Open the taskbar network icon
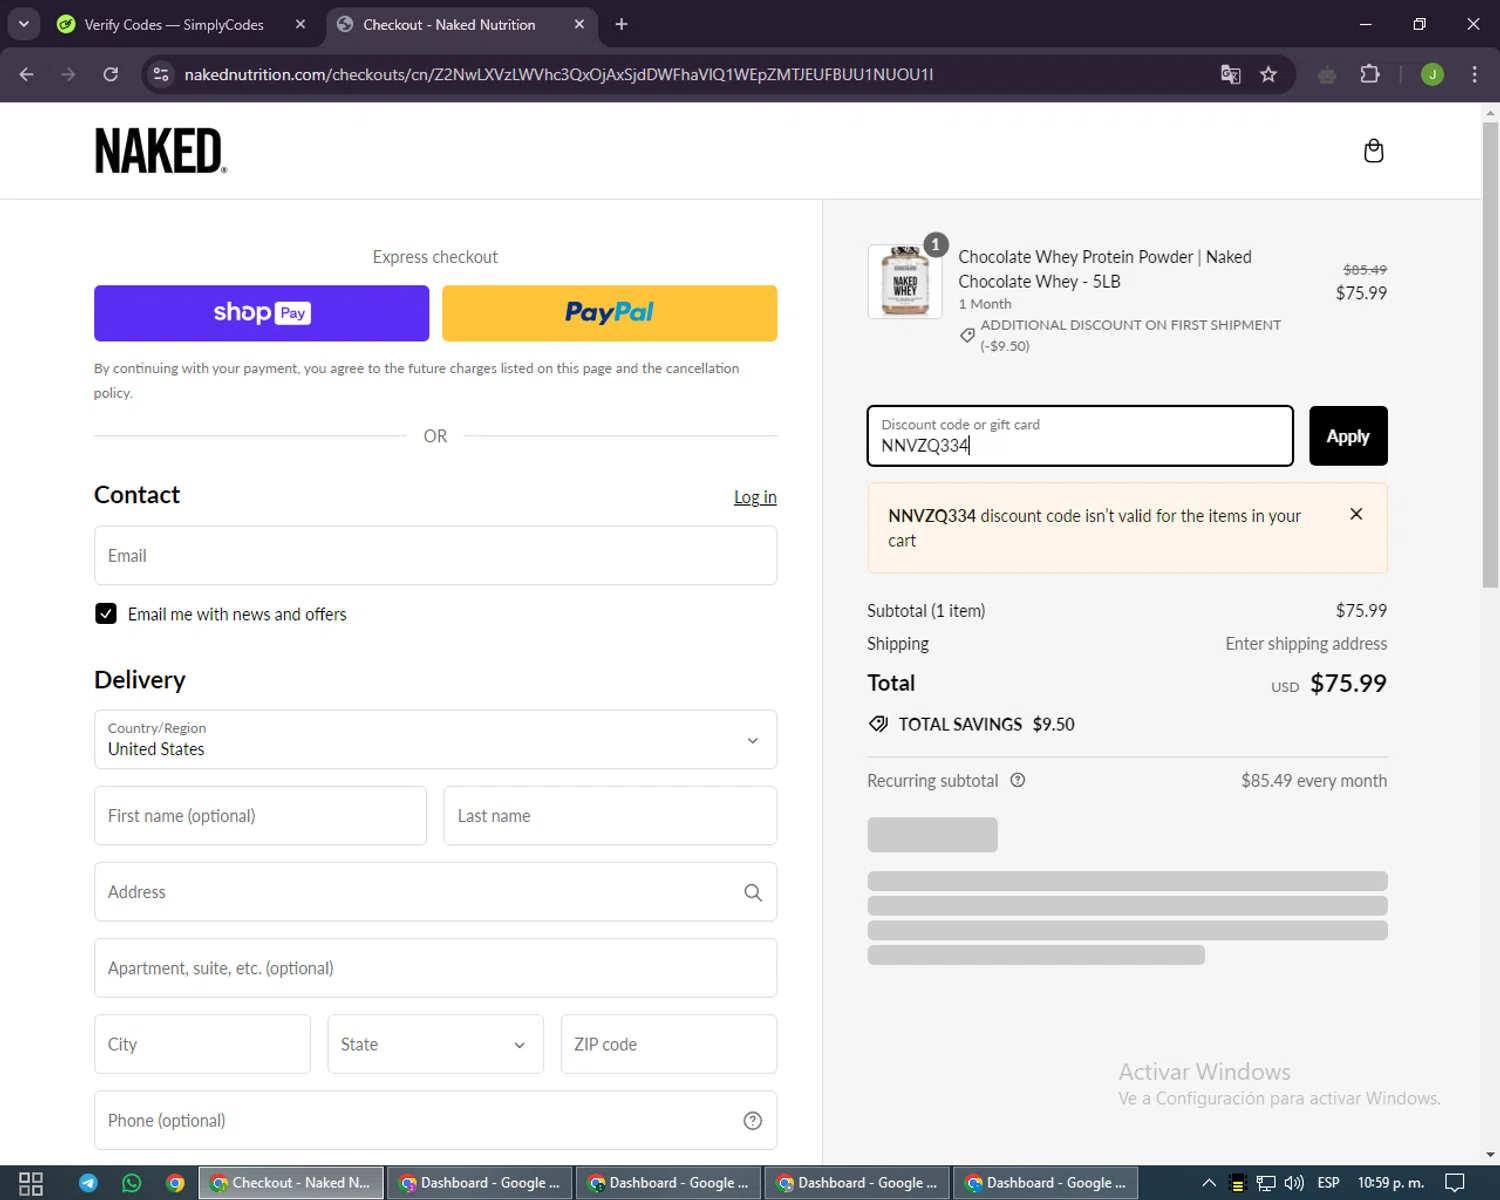This screenshot has width=1500, height=1200. pyautogui.click(x=1266, y=1183)
